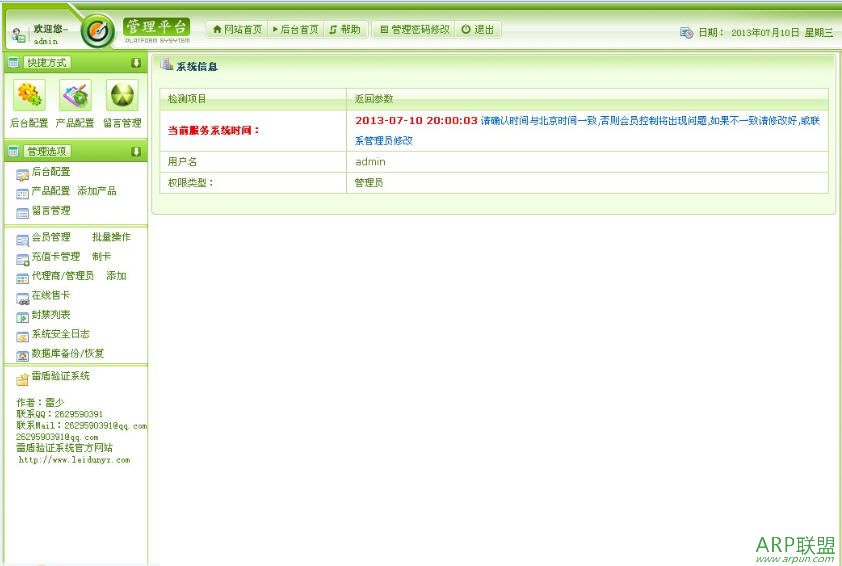Viewport: 842px width, 566px height.
Task: Open 系统安全日志 from the sidebar
Action: pos(60,334)
